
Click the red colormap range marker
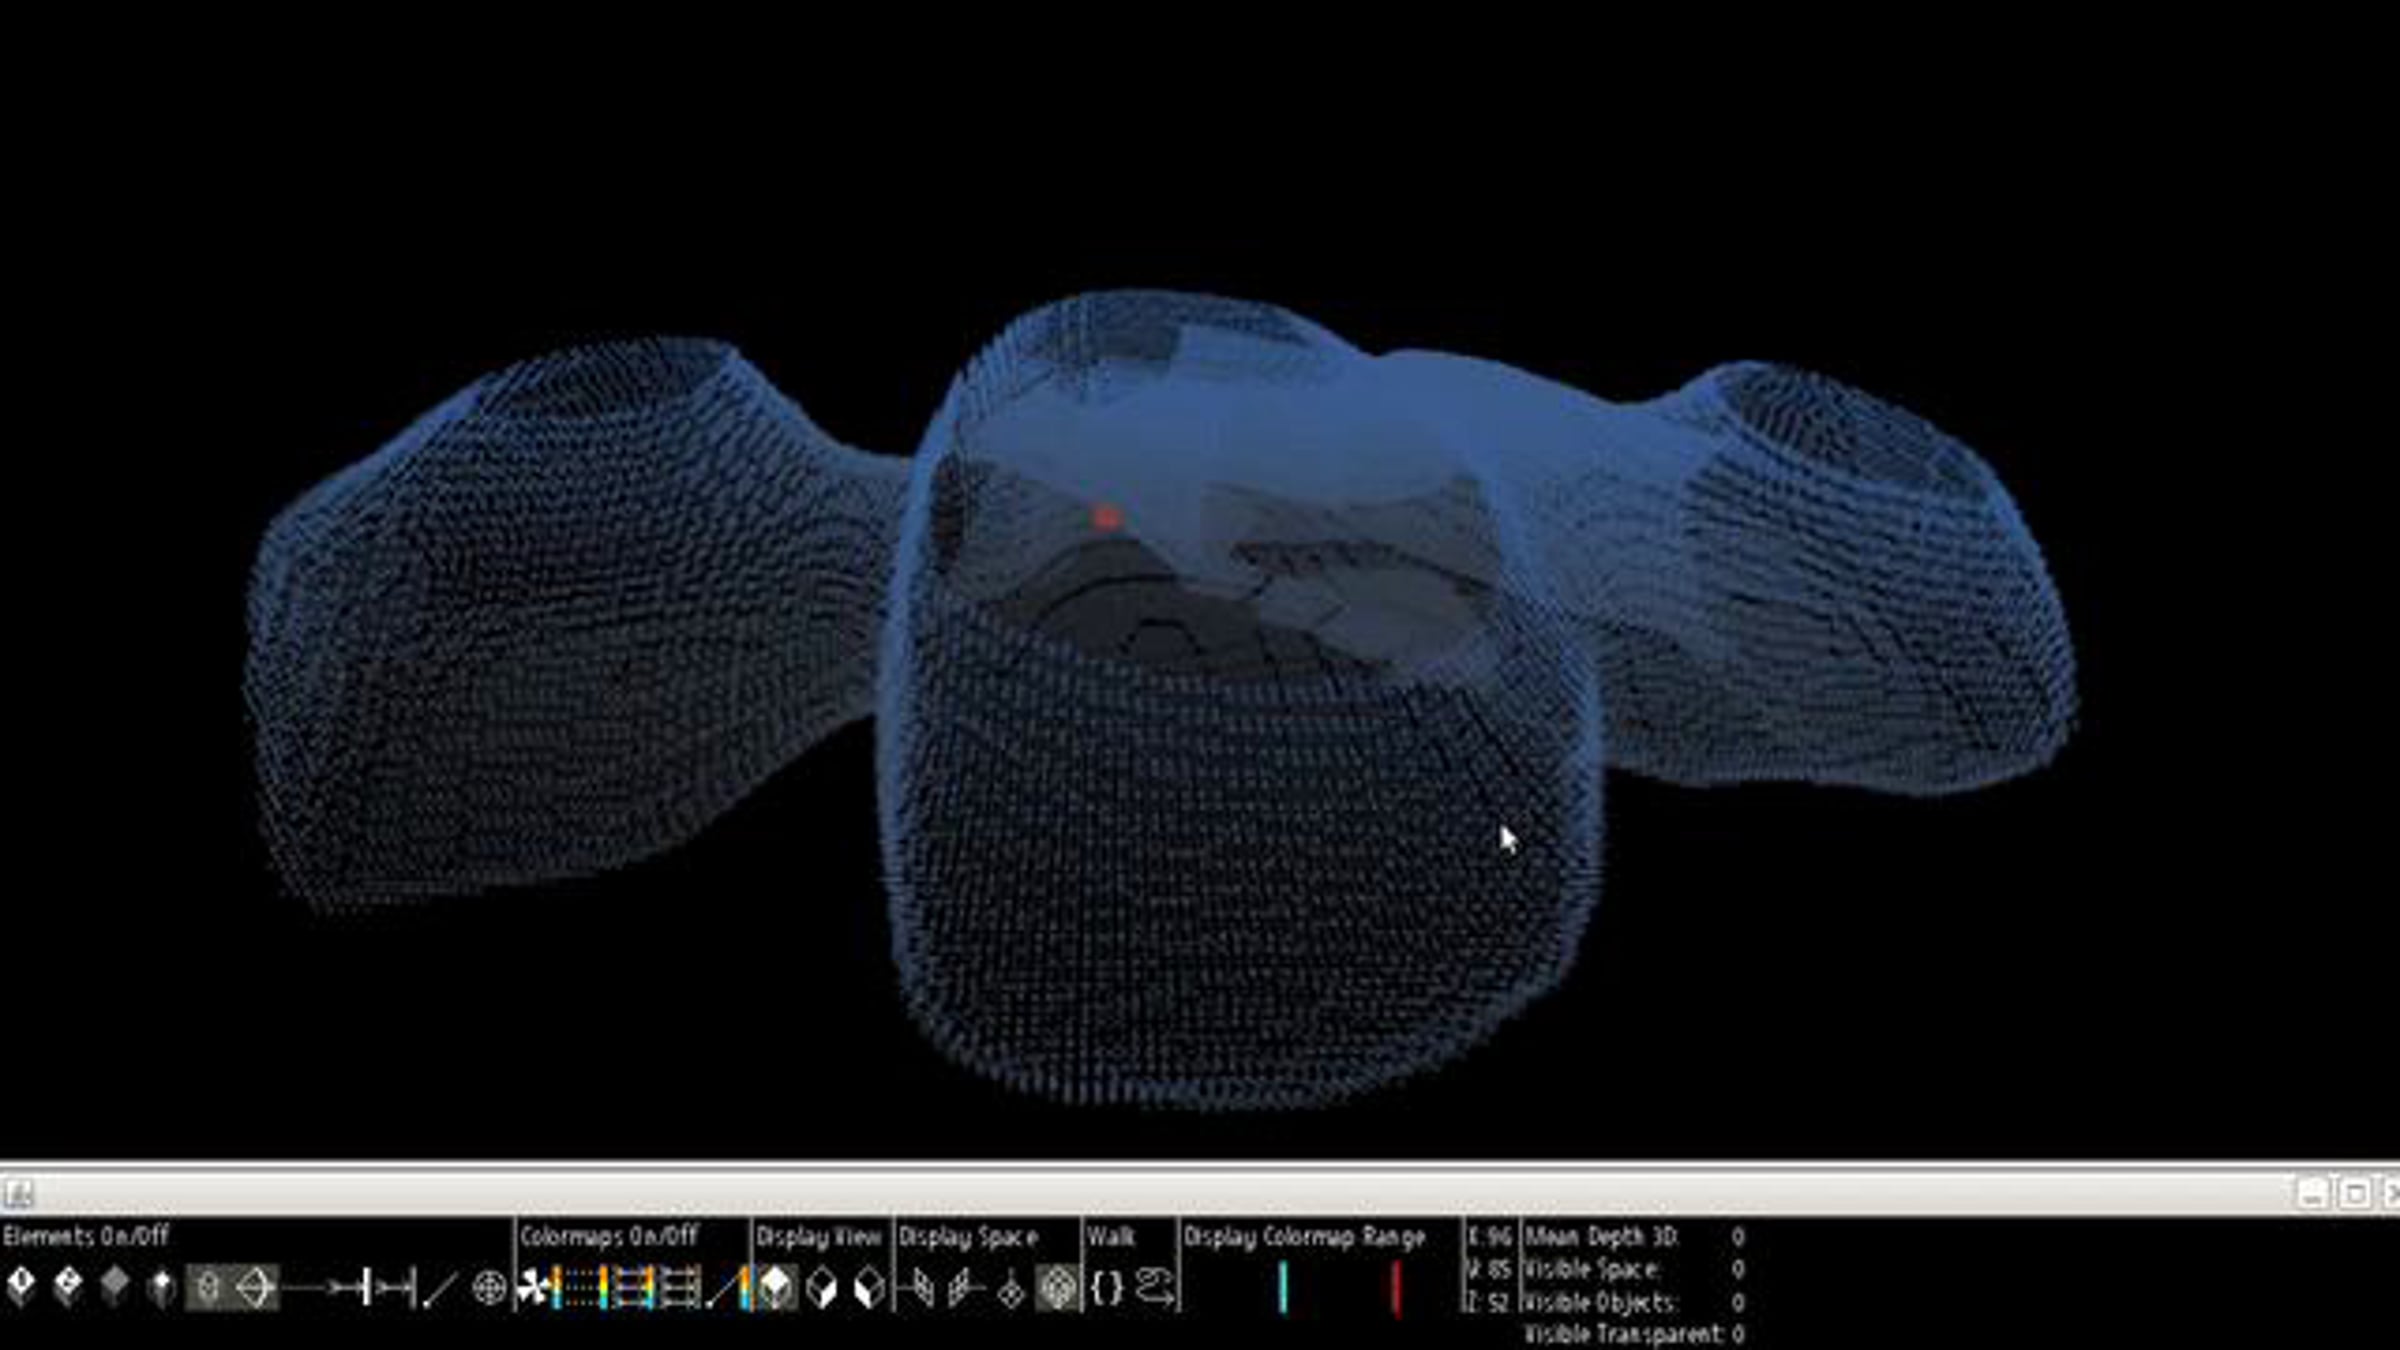pyautogui.click(x=1396, y=1288)
